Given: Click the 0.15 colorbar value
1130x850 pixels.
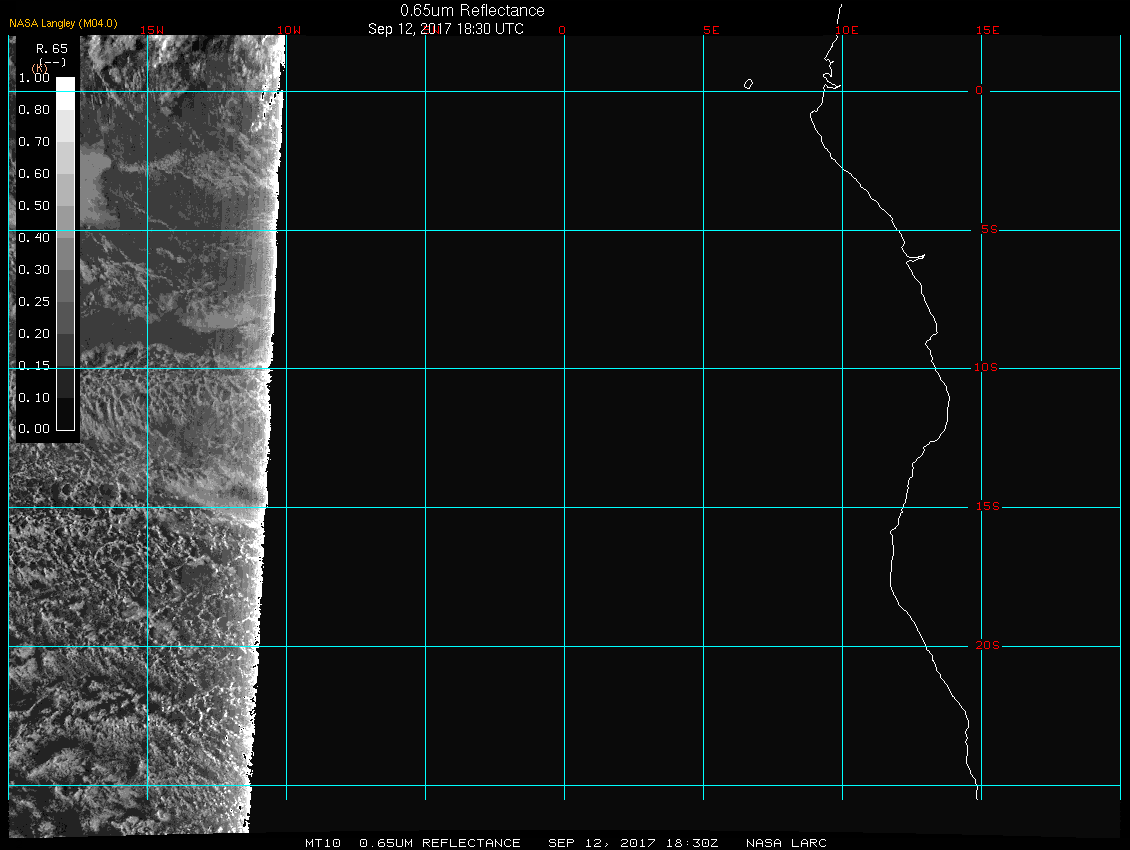Looking at the screenshot, I should [34, 366].
